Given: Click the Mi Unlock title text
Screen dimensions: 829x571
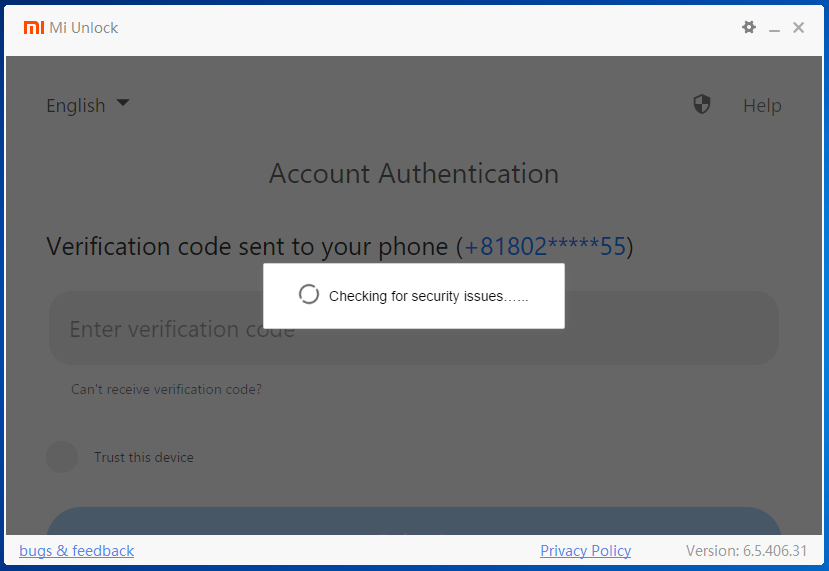Looking at the screenshot, I should (84, 27).
